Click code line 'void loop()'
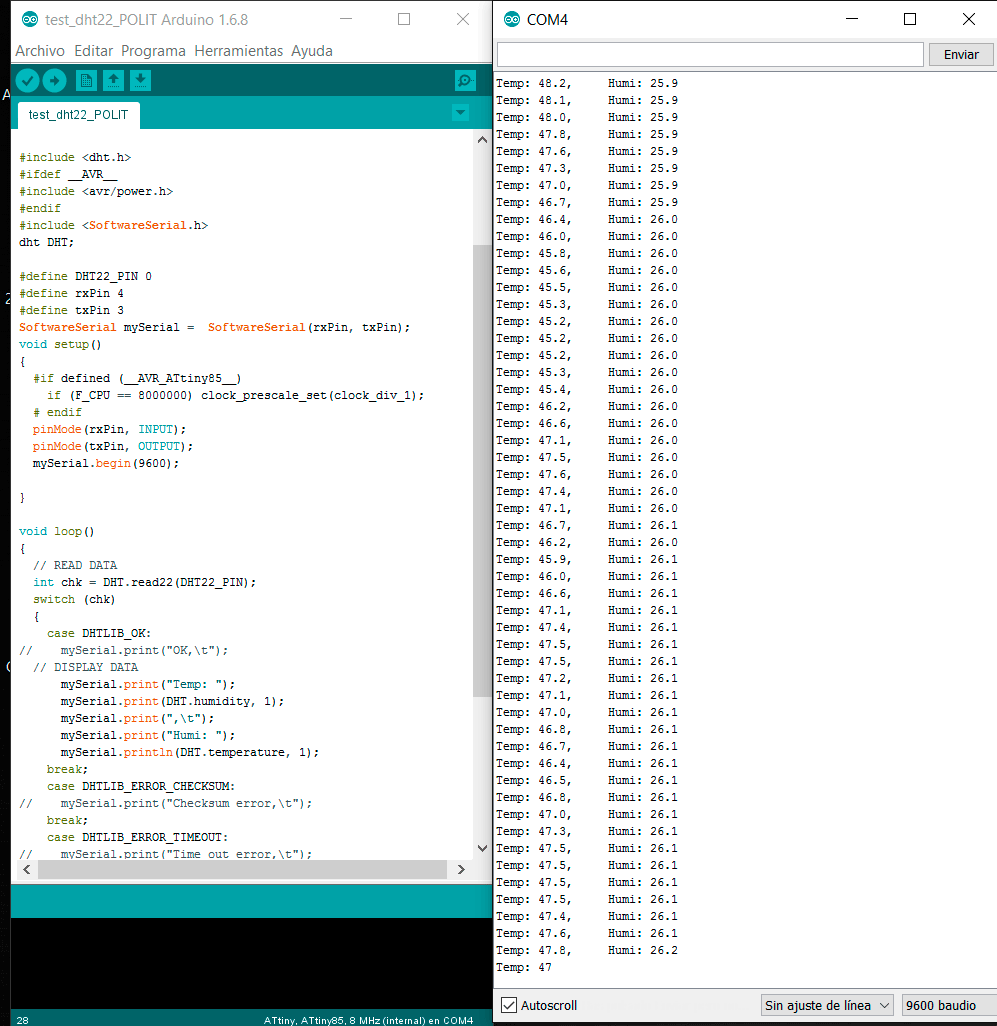Image resolution: width=997 pixels, height=1026 pixels. [x=57, y=531]
